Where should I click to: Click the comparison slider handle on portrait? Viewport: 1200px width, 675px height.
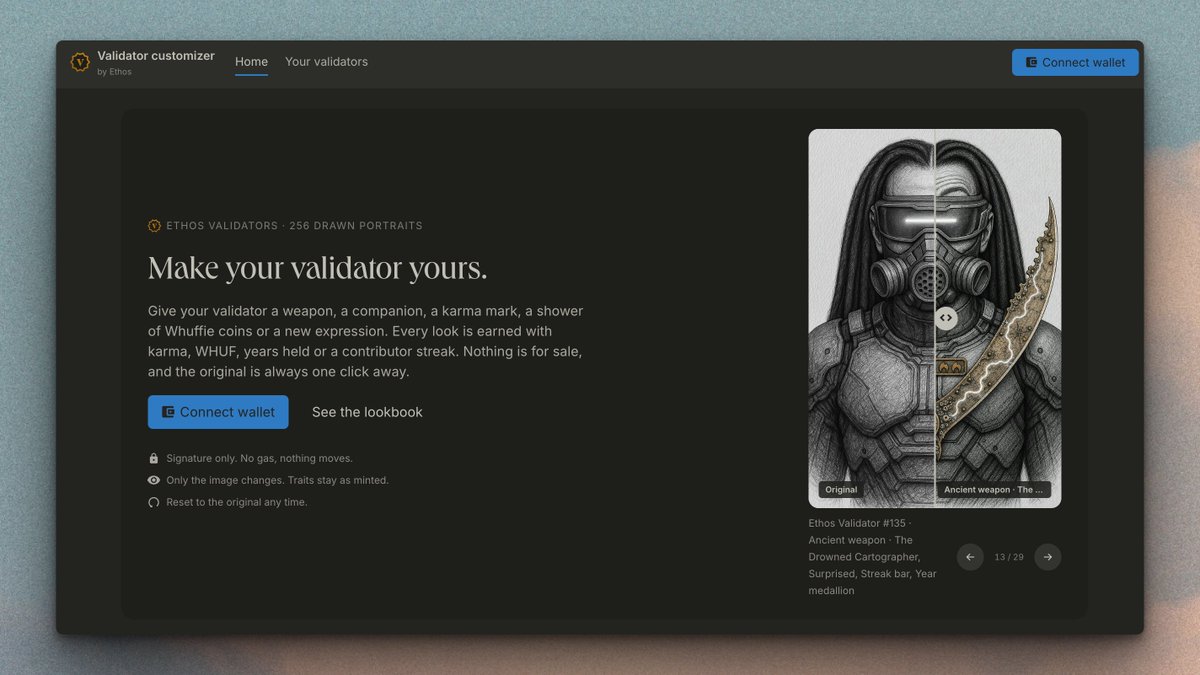tap(946, 318)
